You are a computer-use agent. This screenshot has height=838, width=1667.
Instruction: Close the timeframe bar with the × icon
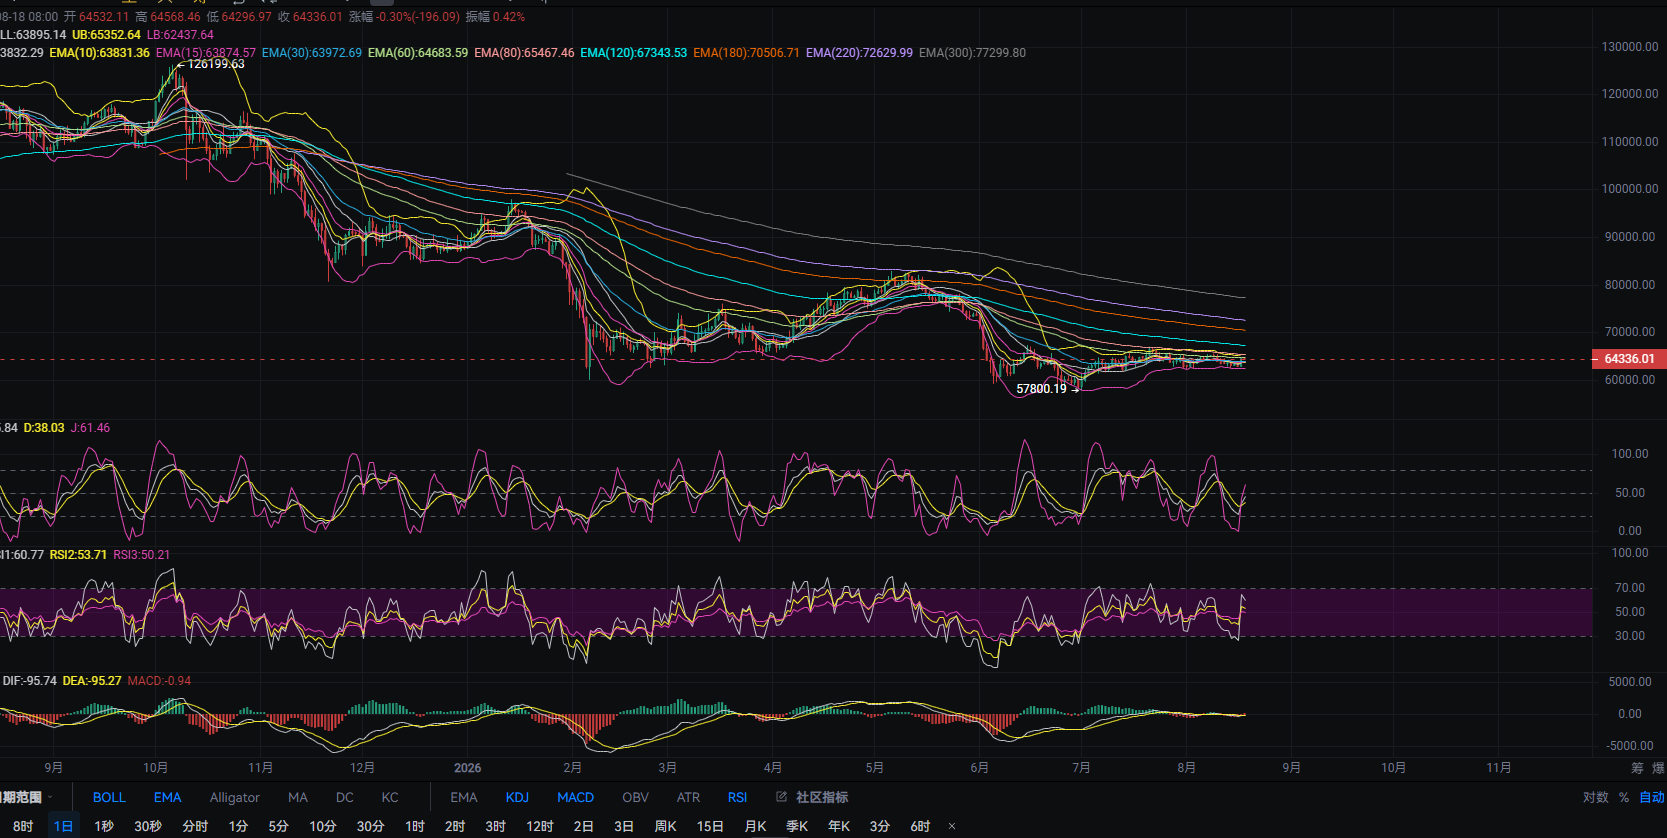952,826
